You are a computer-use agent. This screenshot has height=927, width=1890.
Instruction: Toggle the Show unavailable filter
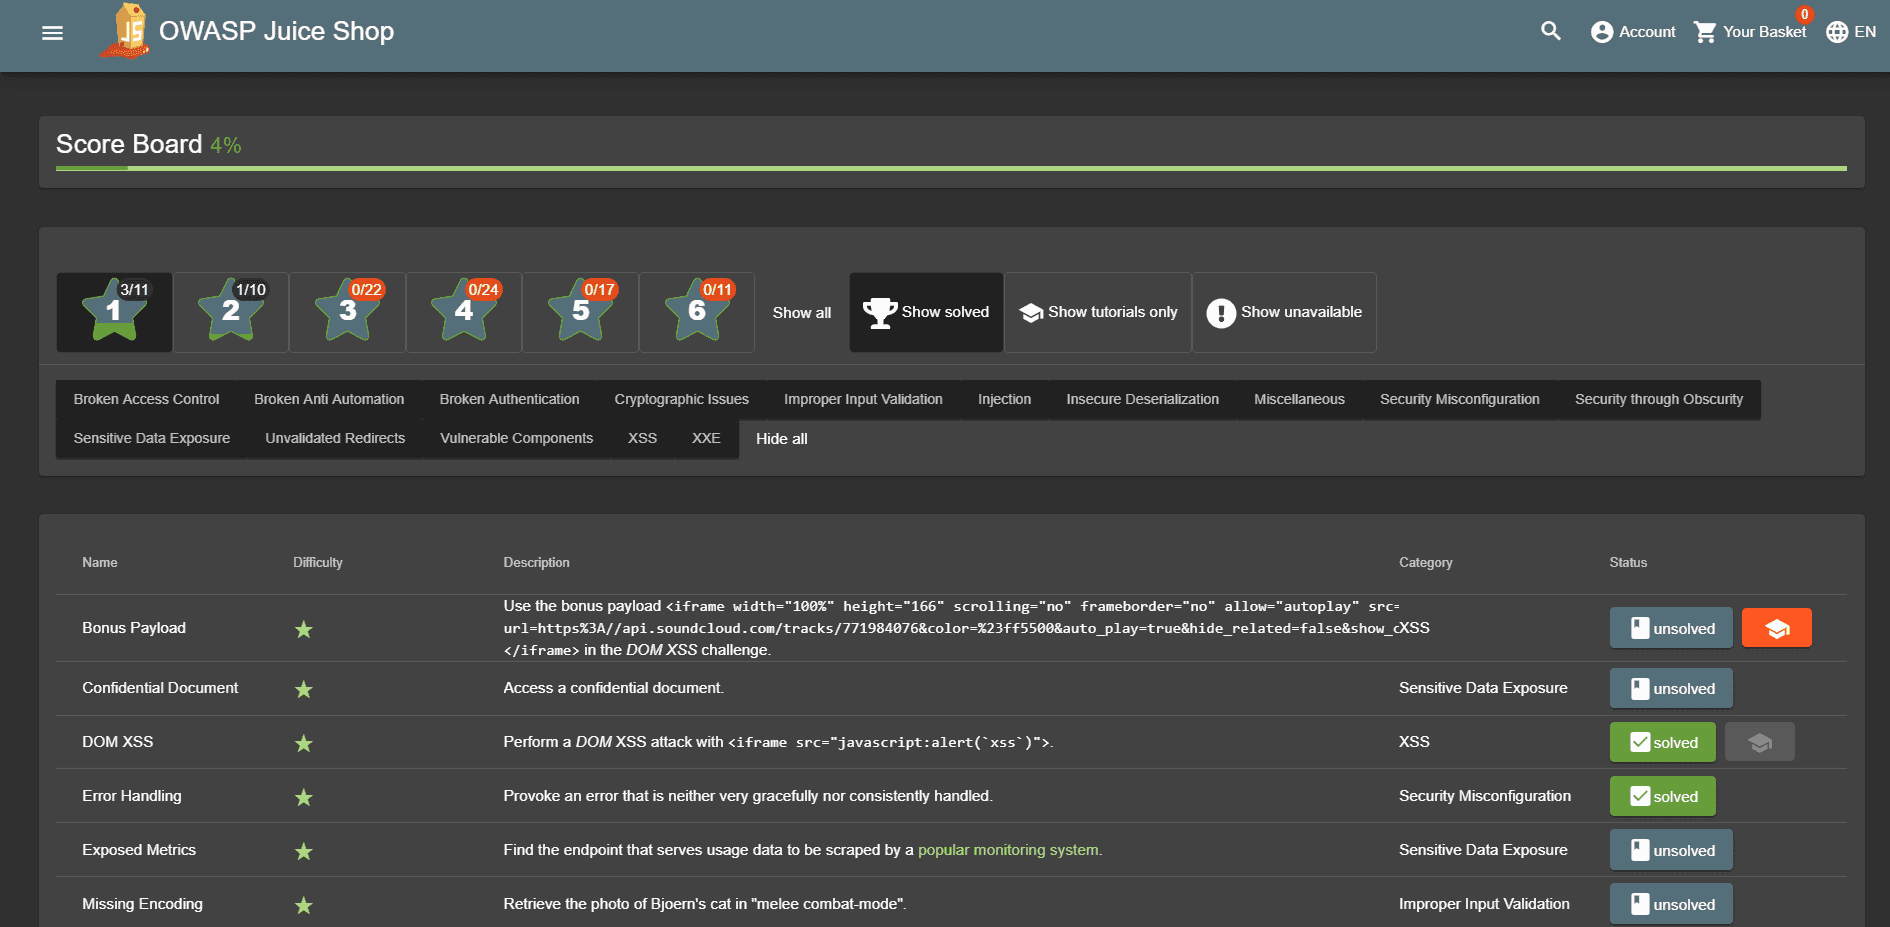[x=1284, y=312]
